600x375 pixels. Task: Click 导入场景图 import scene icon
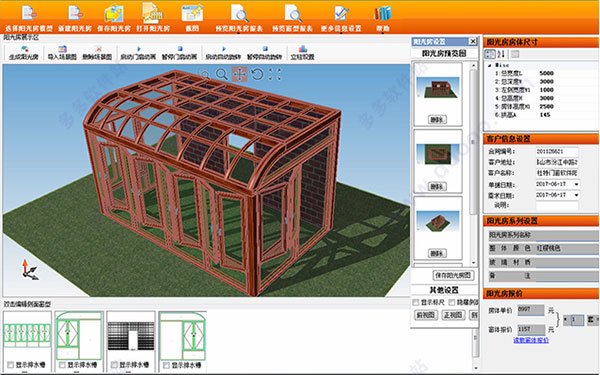62,53
